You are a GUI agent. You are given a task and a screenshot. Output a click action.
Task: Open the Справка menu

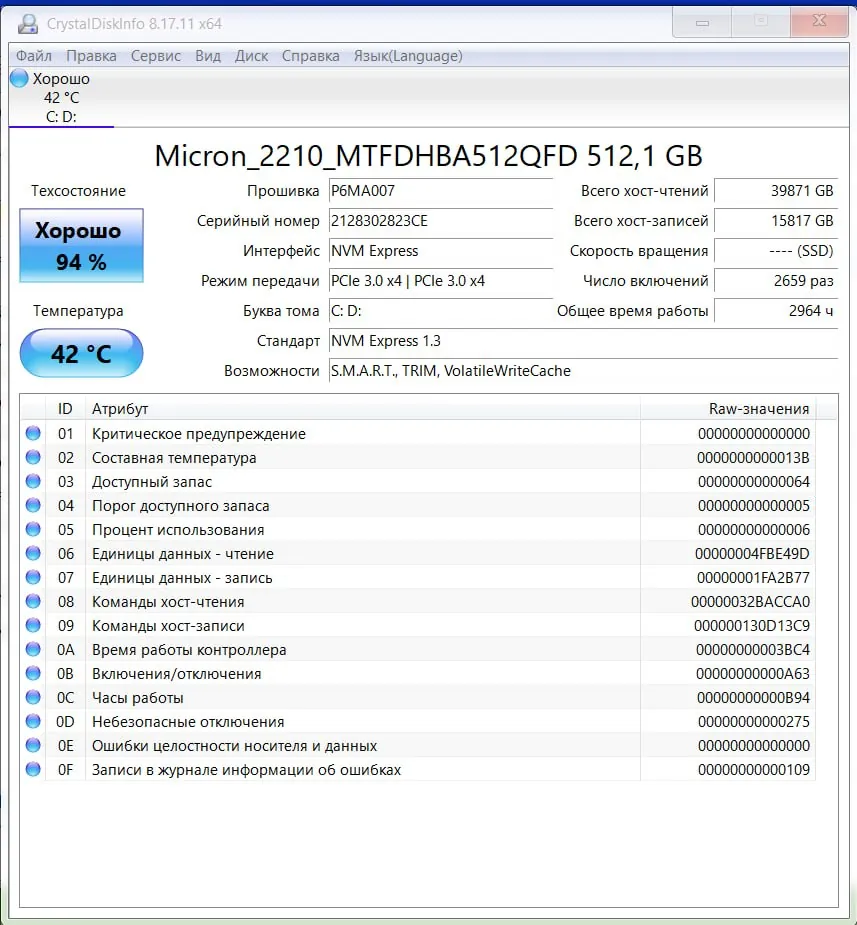pos(310,56)
